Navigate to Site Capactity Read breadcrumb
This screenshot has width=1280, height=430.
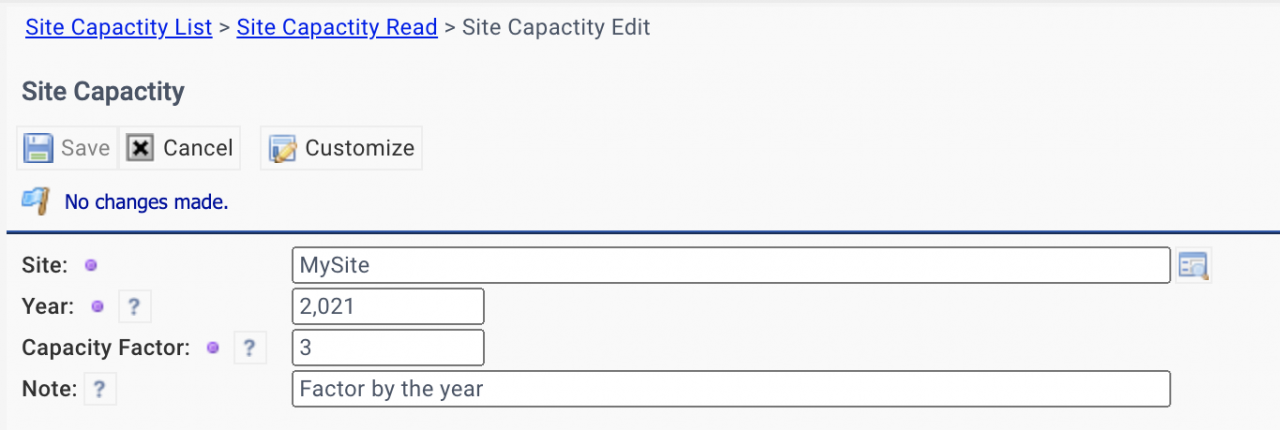tap(337, 27)
